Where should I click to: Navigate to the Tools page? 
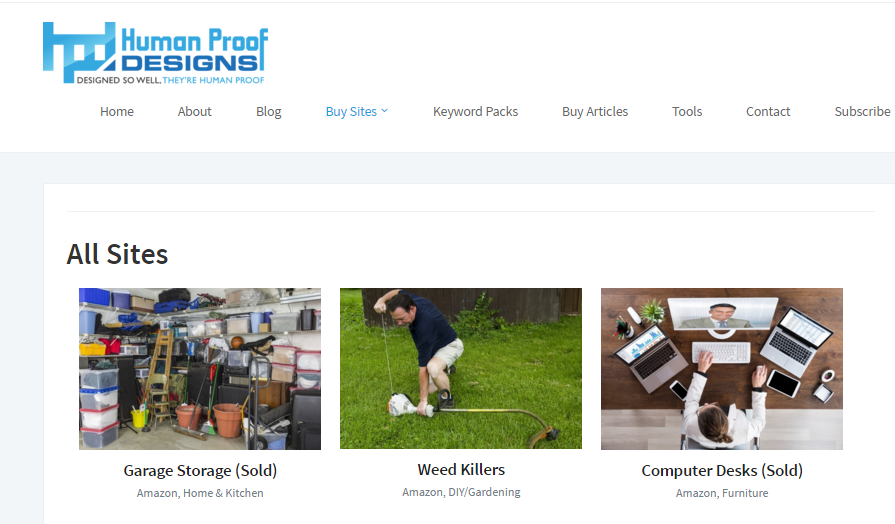[x=687, y=112]
